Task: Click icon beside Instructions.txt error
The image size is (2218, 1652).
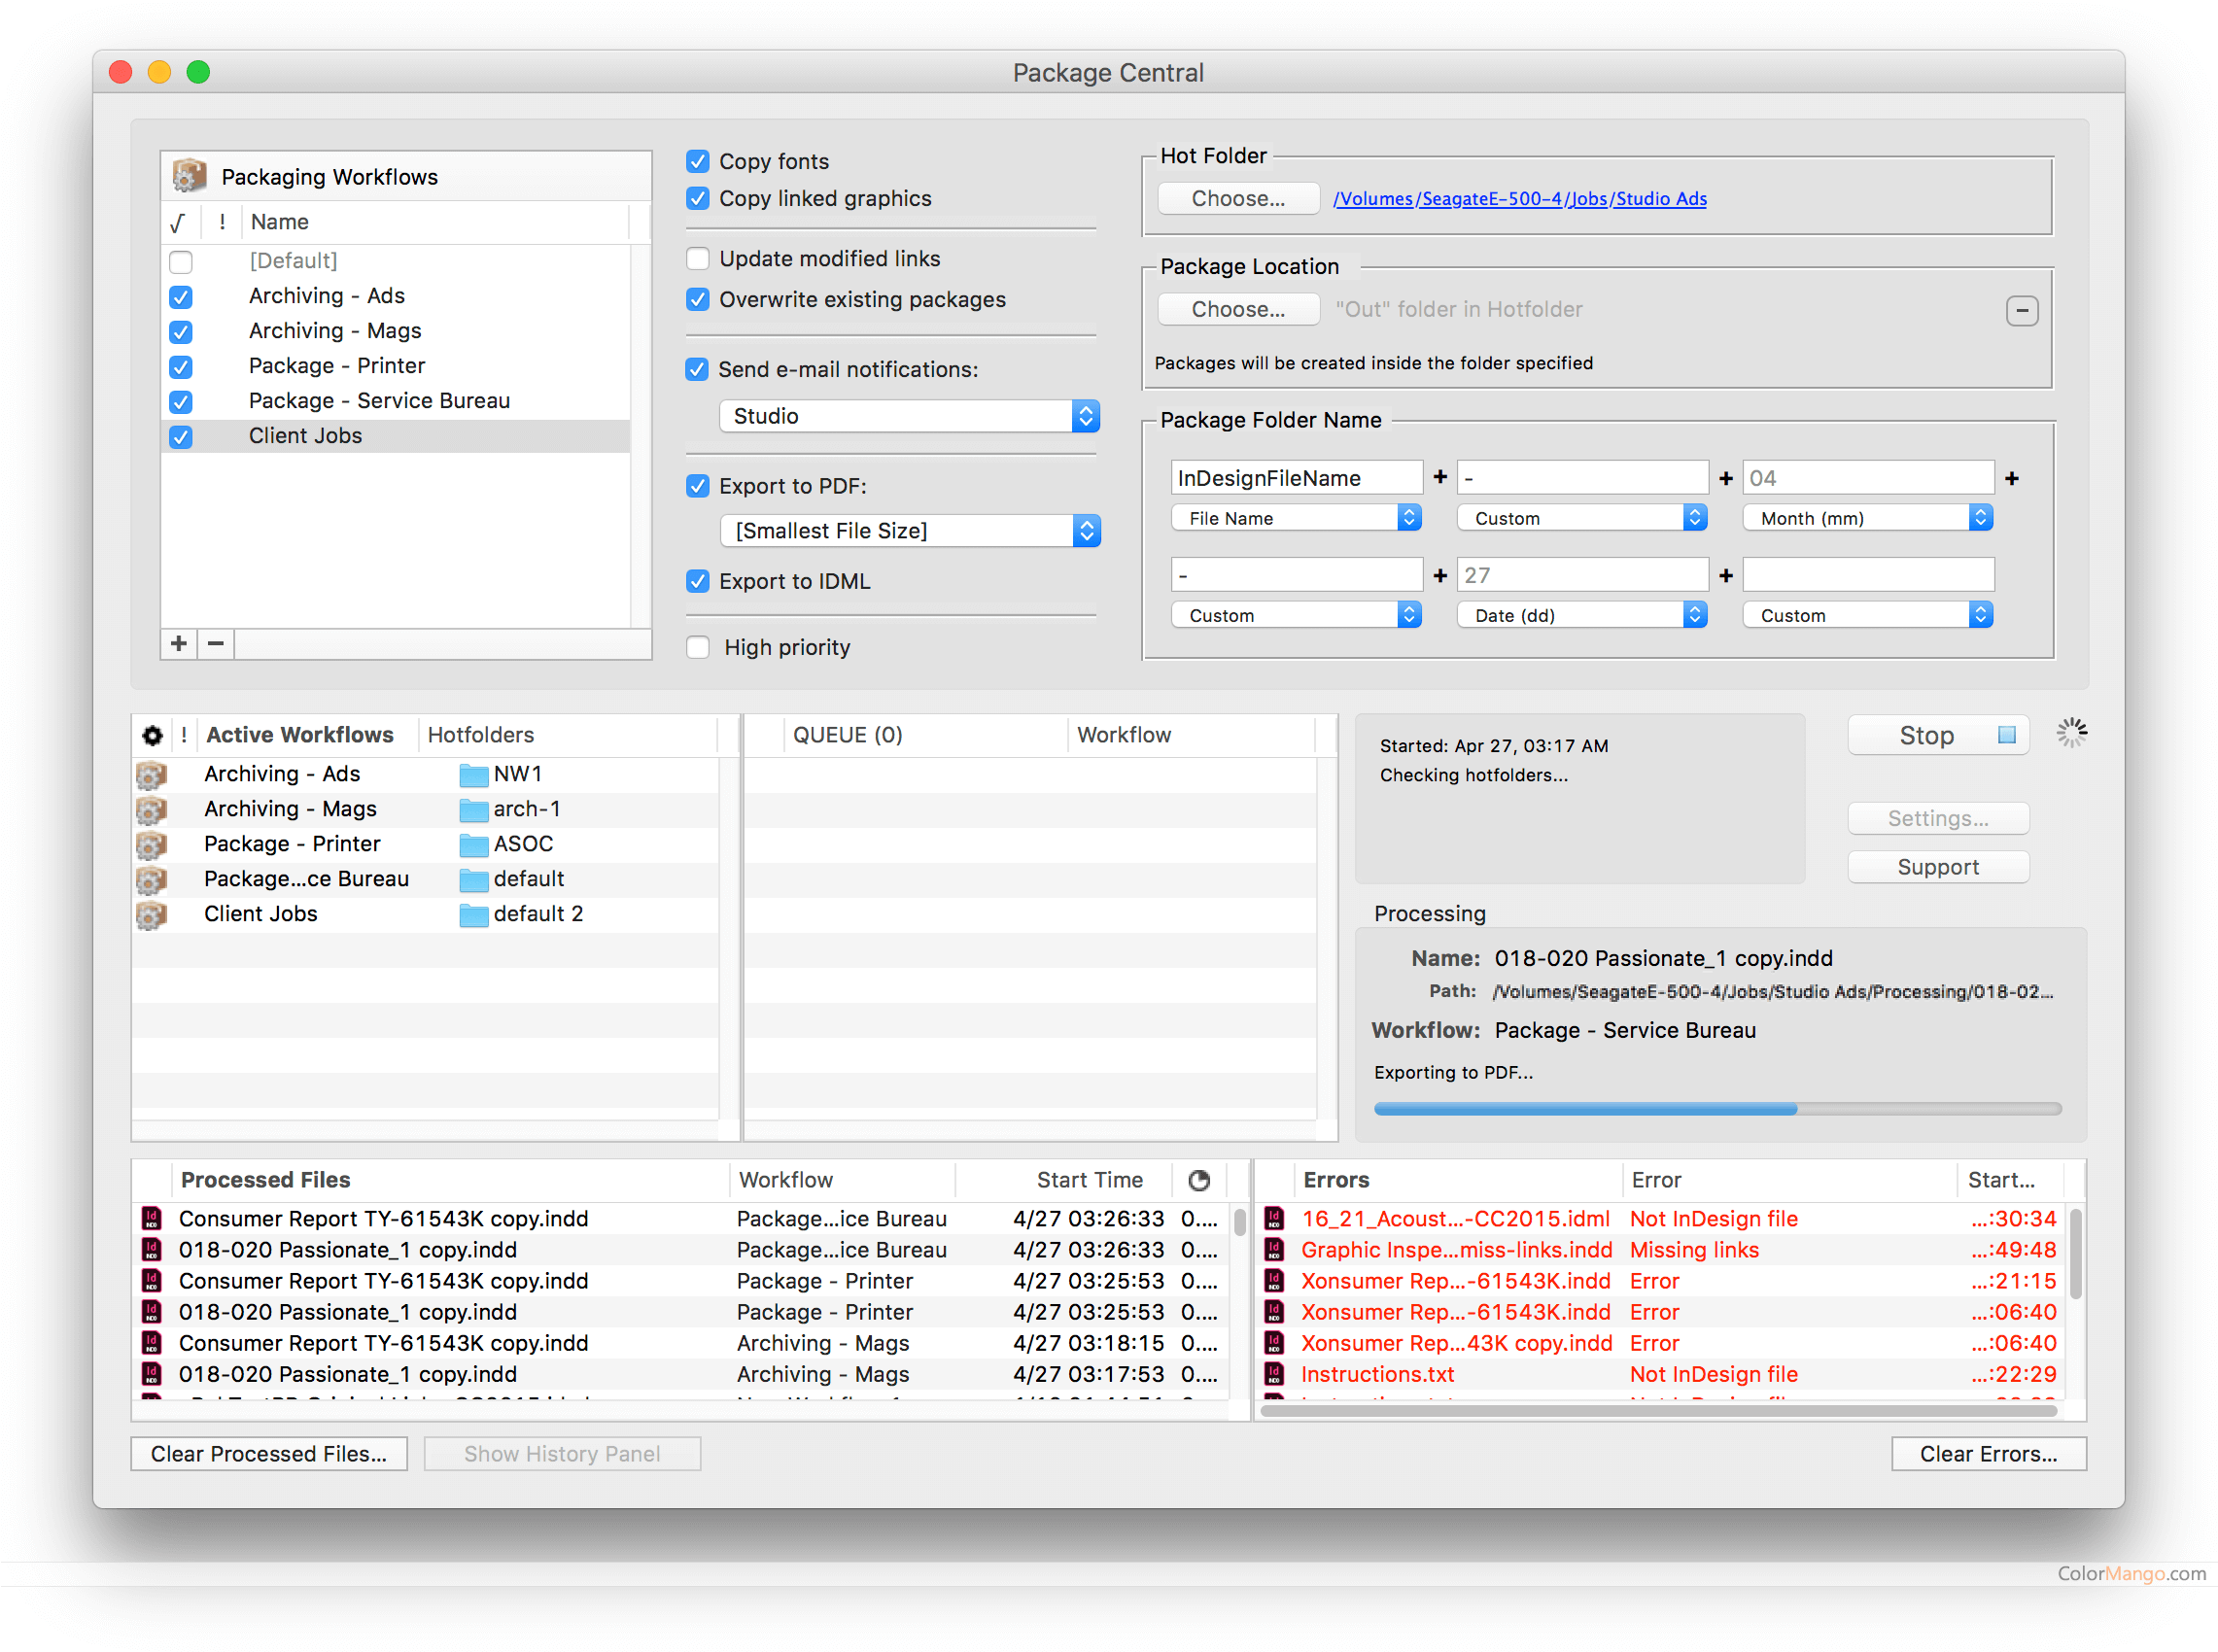Action: [1274, 1373]
